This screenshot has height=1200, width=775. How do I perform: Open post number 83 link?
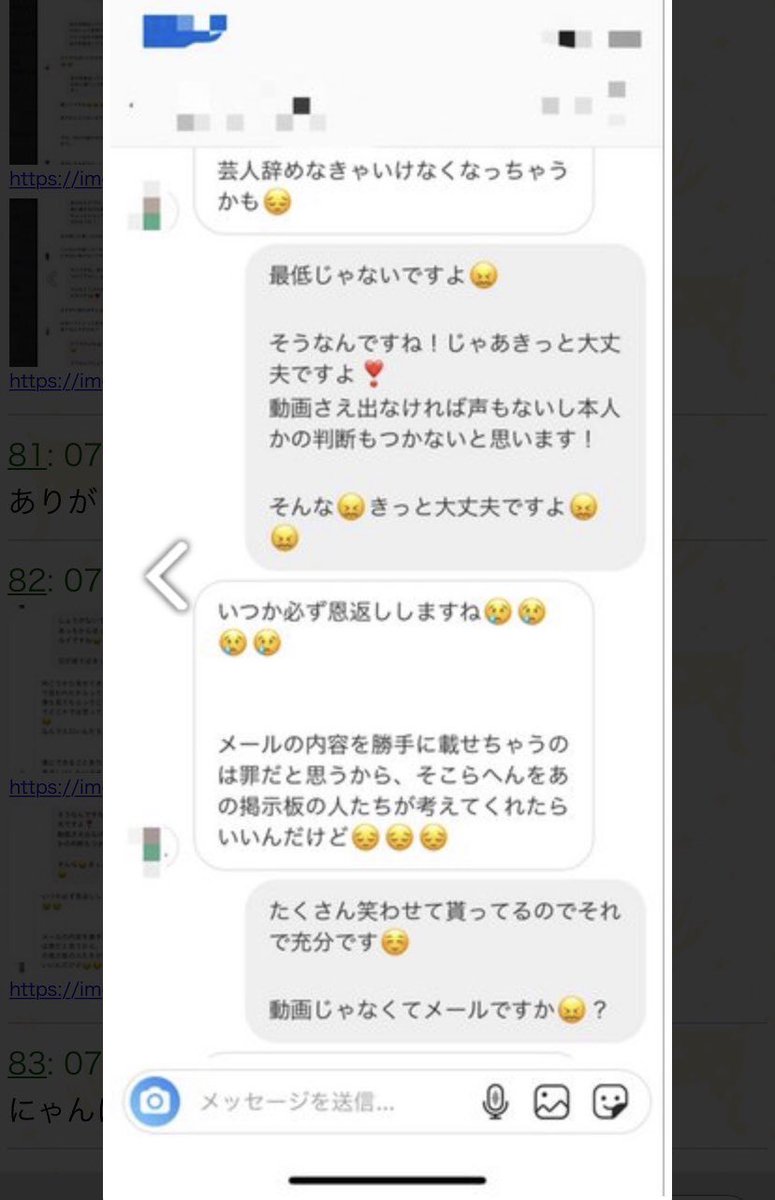coord(26,1063)
